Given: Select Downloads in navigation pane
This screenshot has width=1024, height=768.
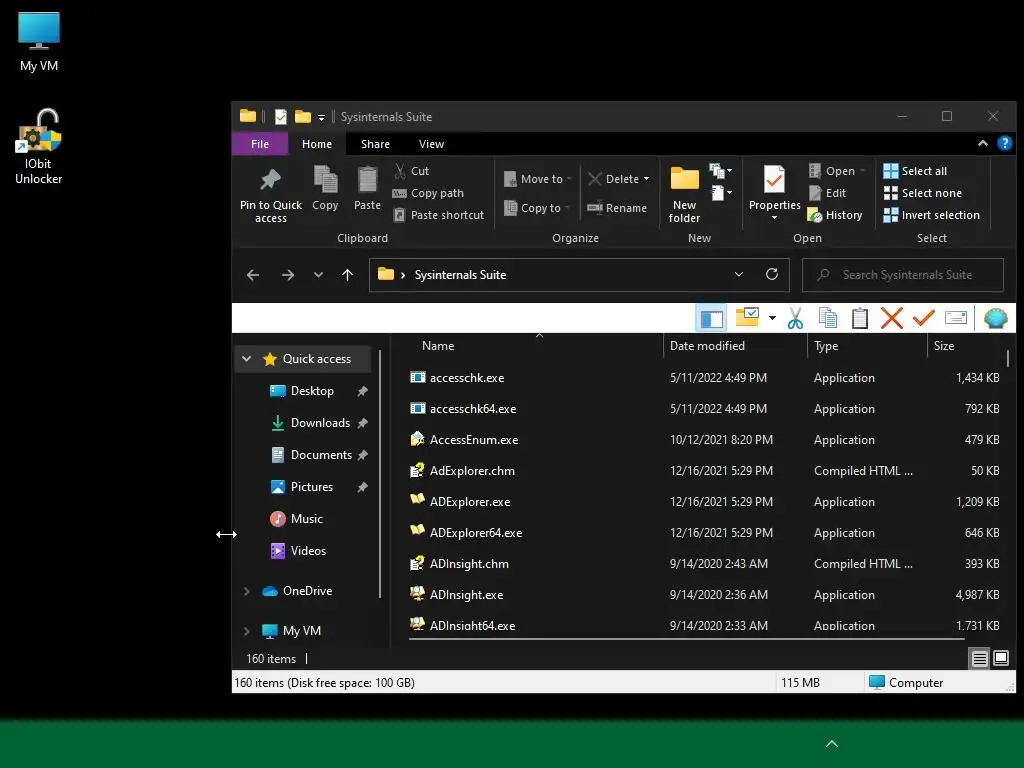Looking at the screenshot, I should (x=319, y=423).
